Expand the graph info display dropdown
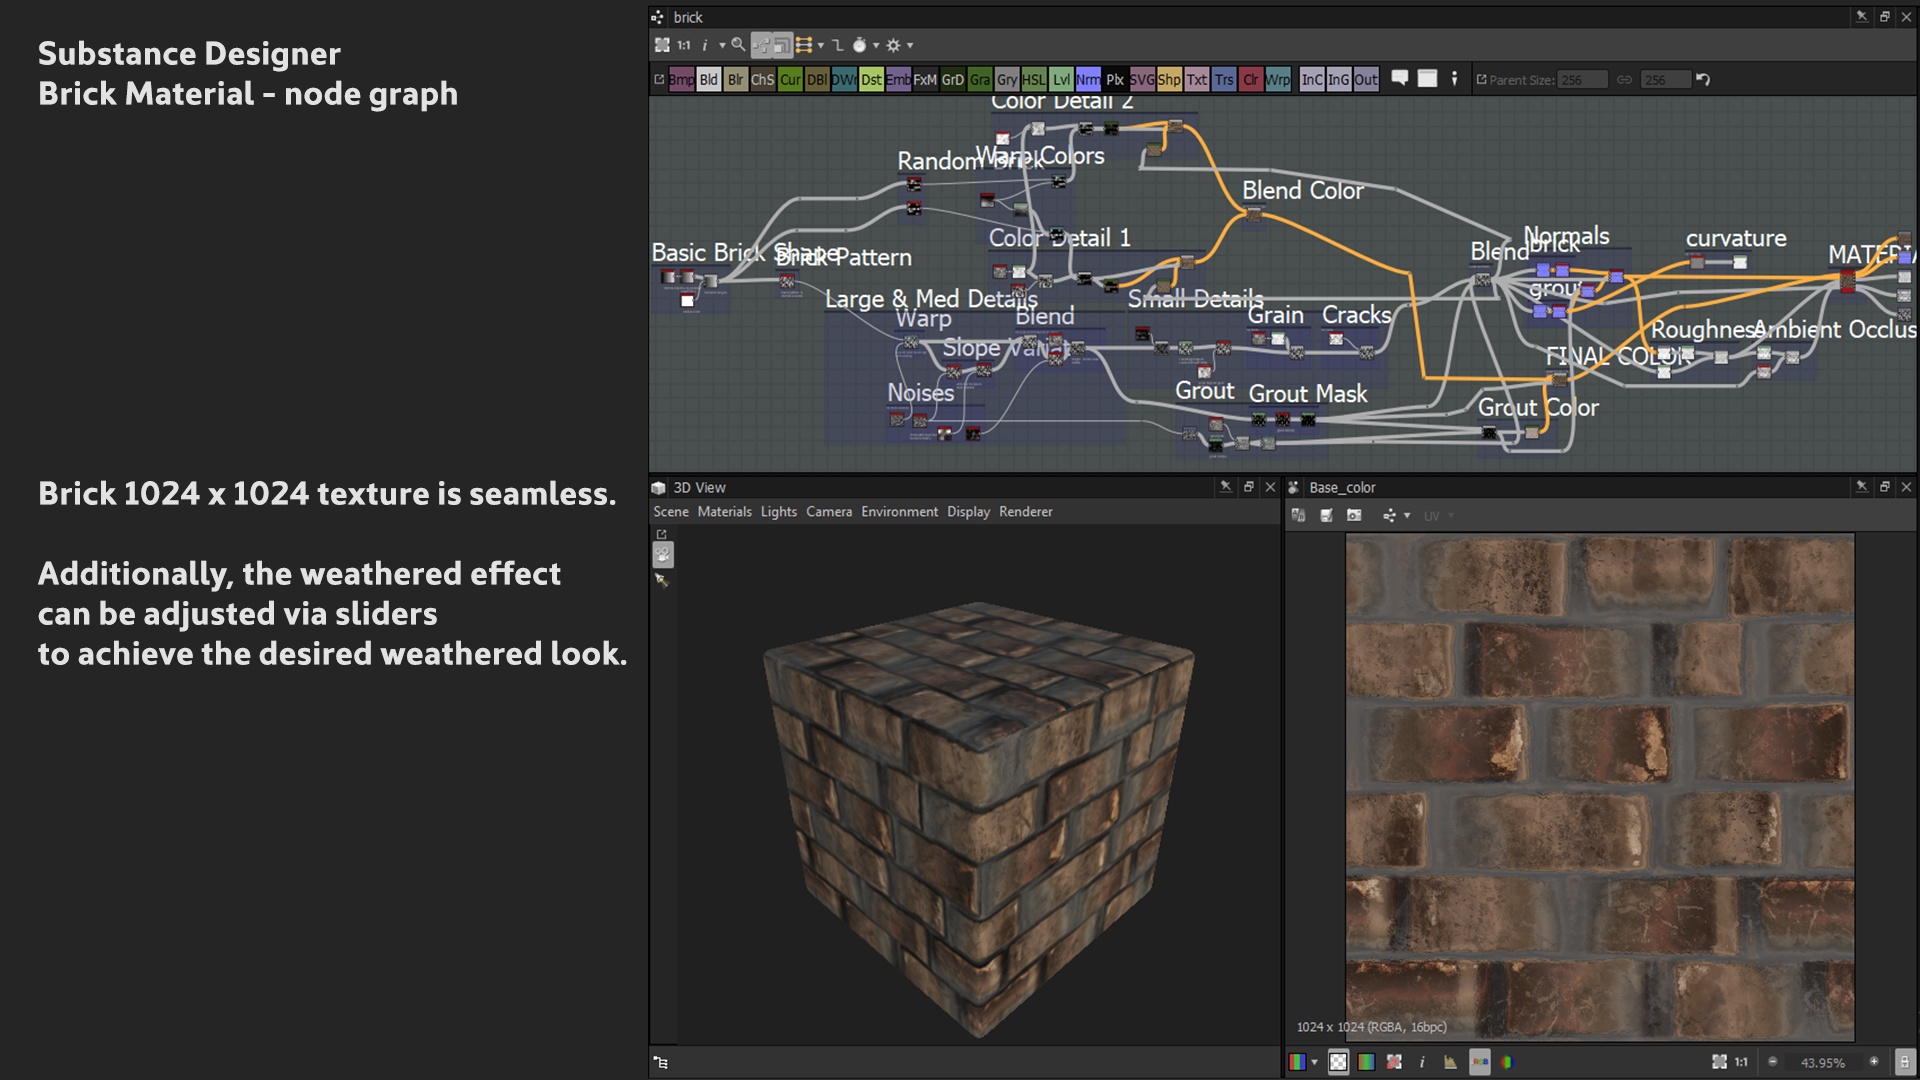Image resolution: width=1920 pixels, height=1080 pixels. coord(722,45)
